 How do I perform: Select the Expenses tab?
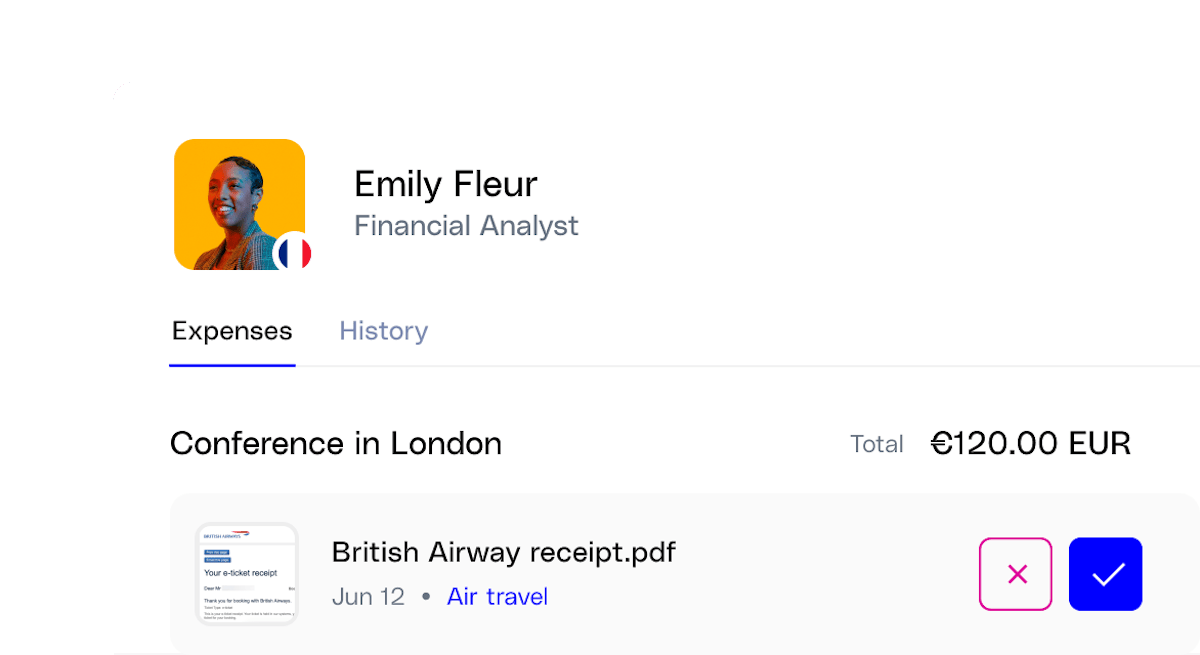[x=232, y=331]
